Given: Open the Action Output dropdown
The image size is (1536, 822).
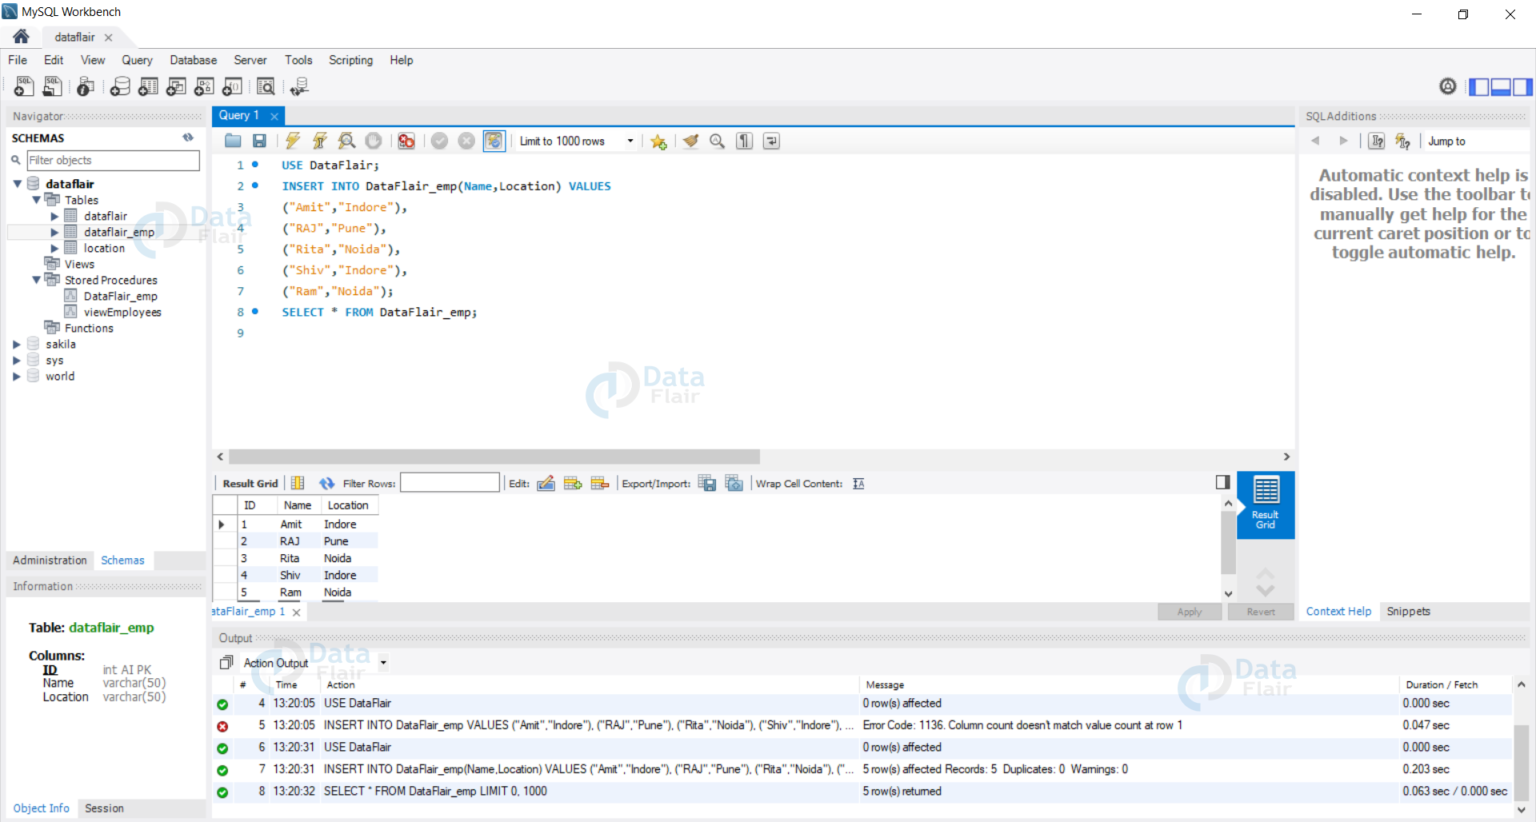Looking at the screenshot, I should [383, 663].
